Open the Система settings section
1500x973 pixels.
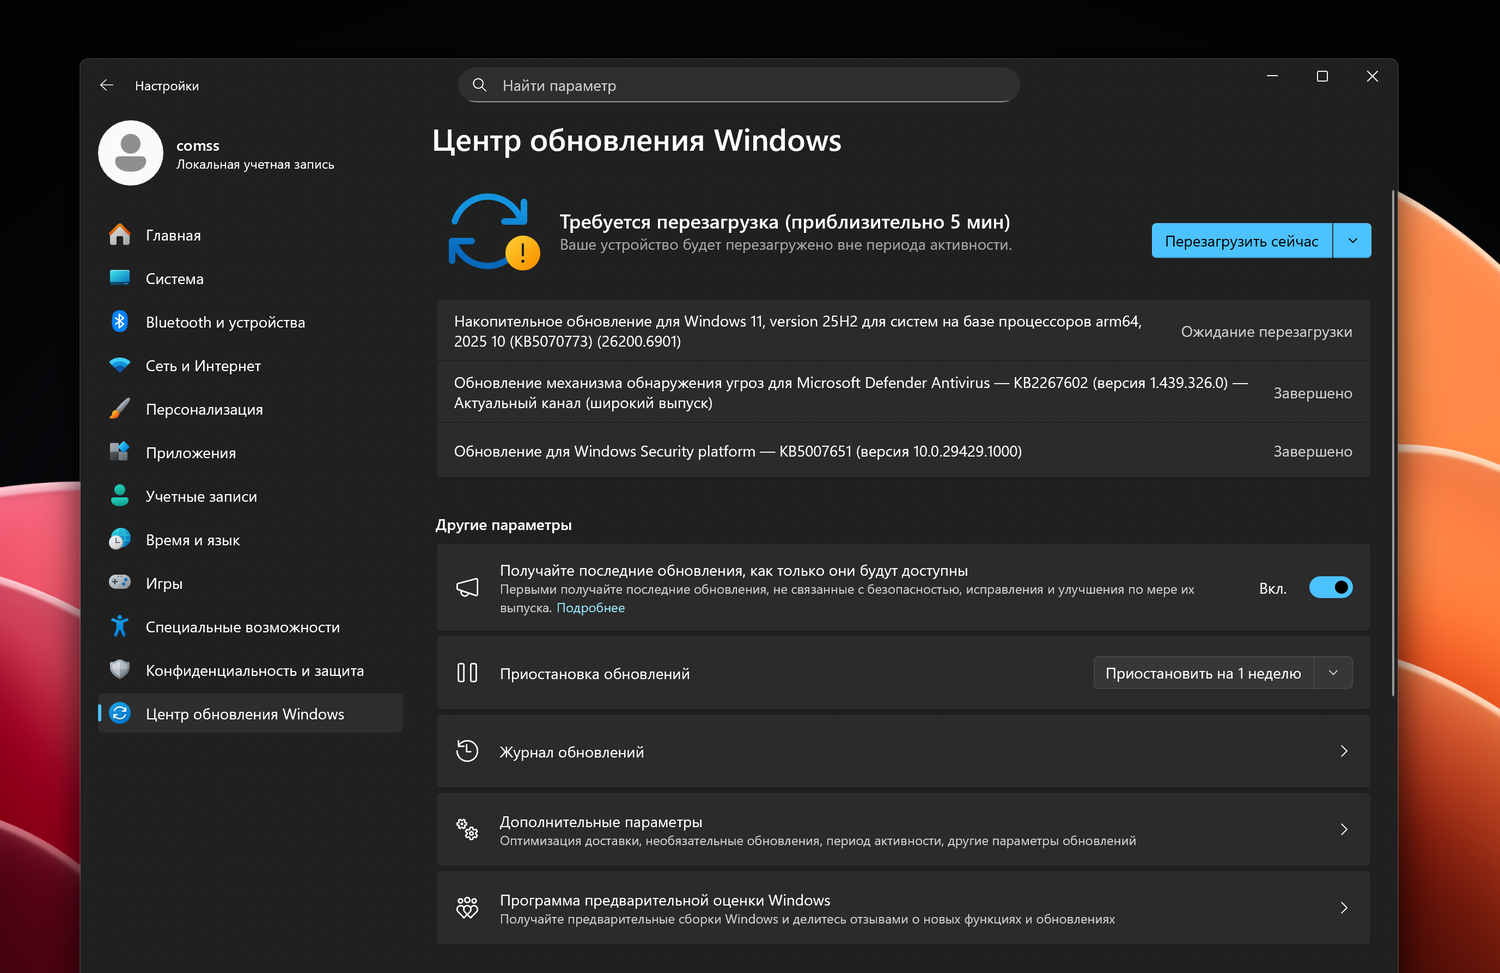(175, 279)
